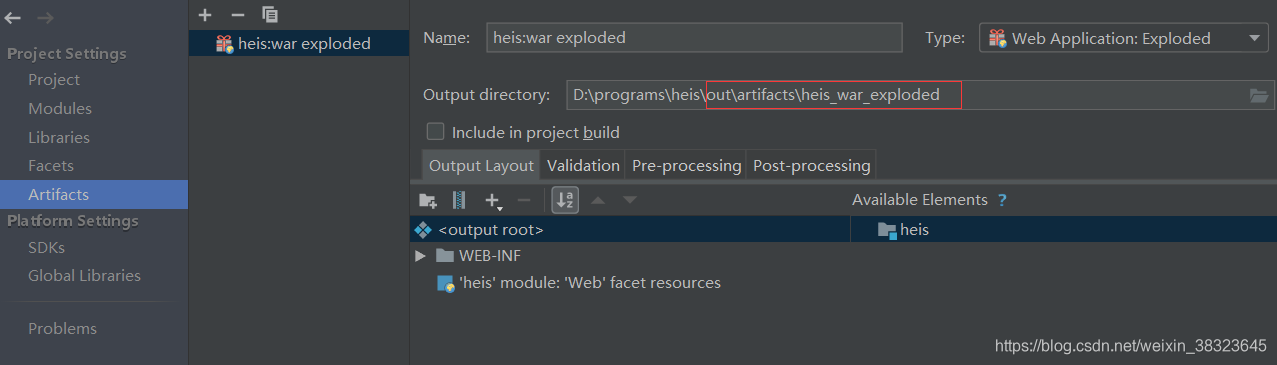Click the Available Elements help question mark
This screenshot has height=365, width=1277.
click(1002, 200)
